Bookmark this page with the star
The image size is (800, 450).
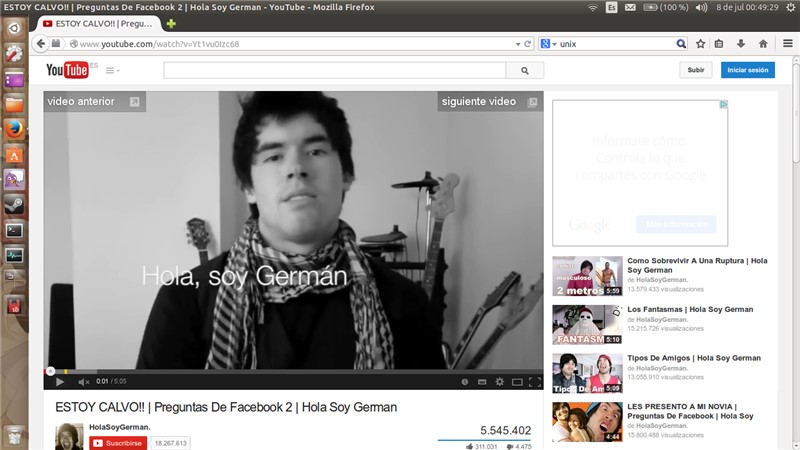tap(701, 44)
